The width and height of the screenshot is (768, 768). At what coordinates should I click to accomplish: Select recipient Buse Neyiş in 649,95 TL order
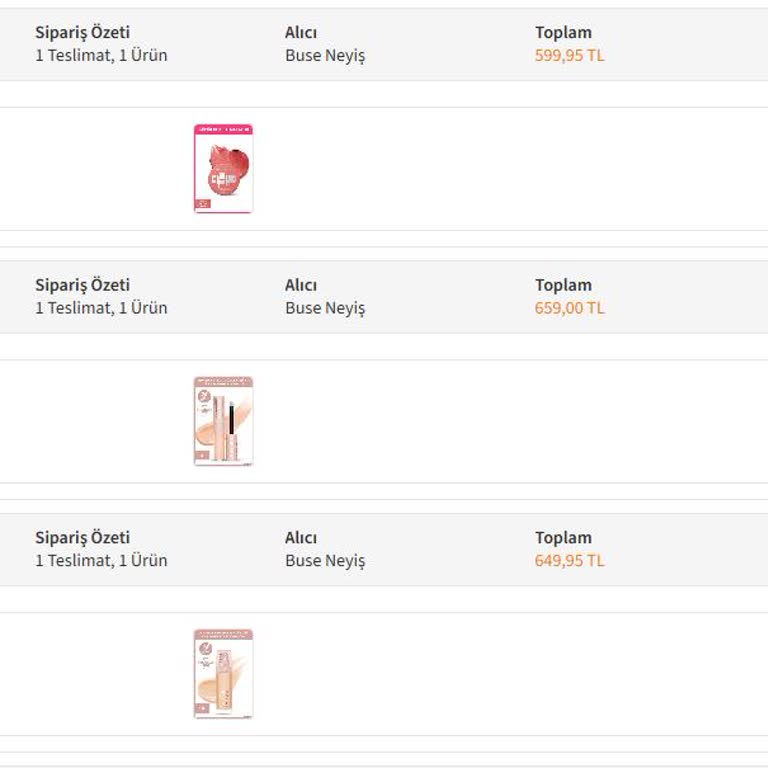[325, 561]
